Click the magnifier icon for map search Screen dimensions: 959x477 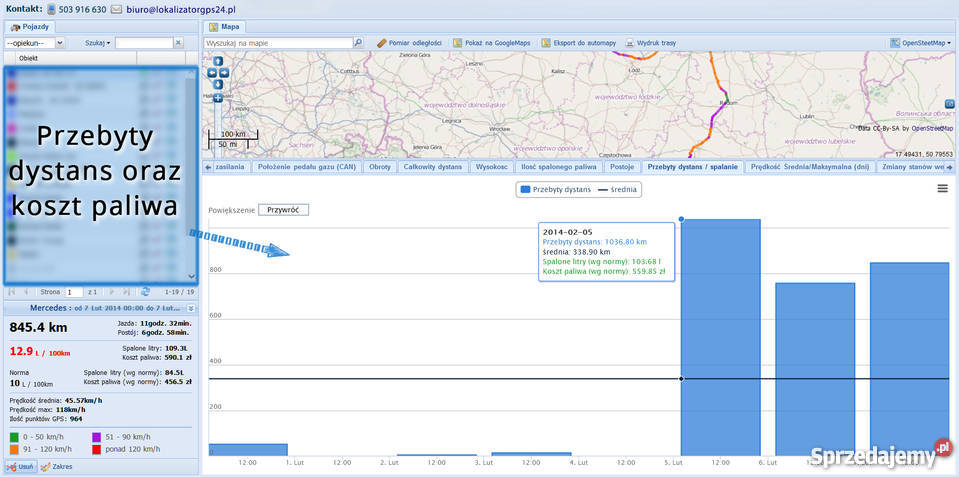[x=358, y=43]
